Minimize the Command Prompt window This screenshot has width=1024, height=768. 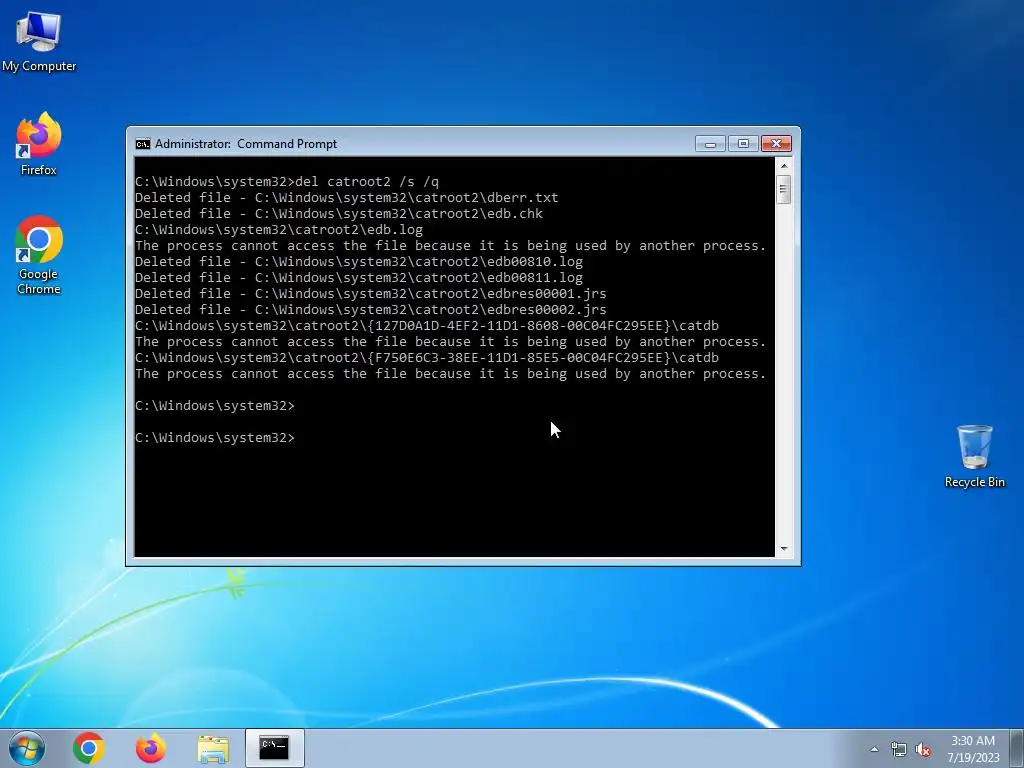711,144
